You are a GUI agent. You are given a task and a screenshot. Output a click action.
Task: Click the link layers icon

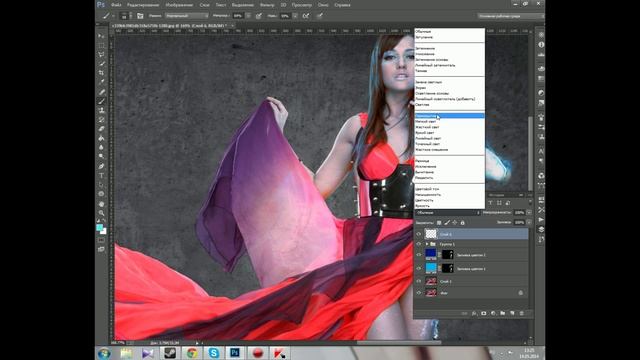click(x=464, y=313)
